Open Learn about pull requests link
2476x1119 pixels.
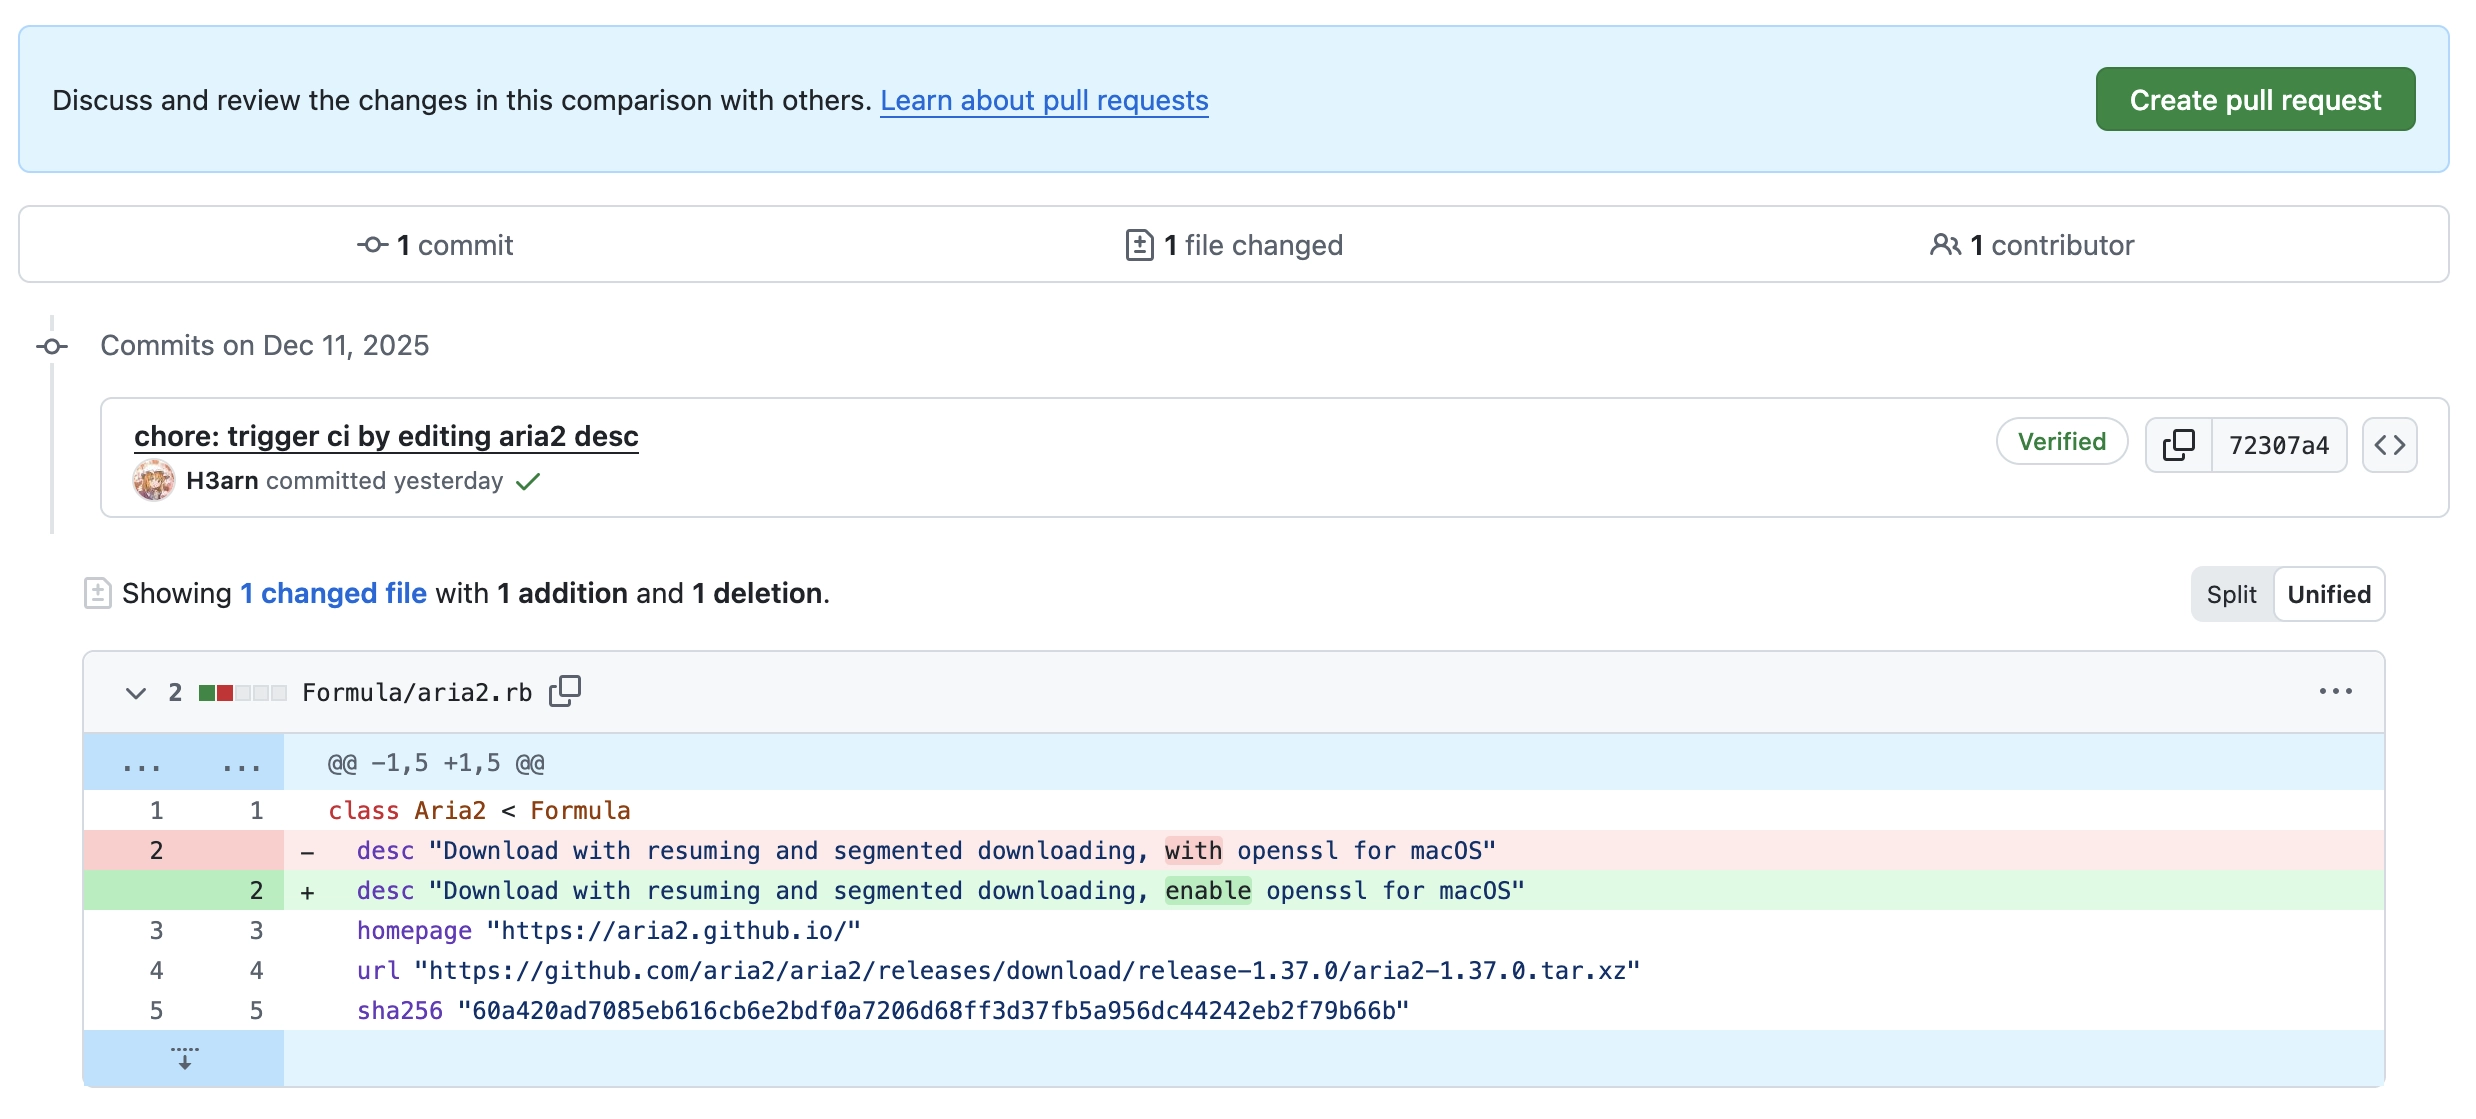click(1044, 101)
